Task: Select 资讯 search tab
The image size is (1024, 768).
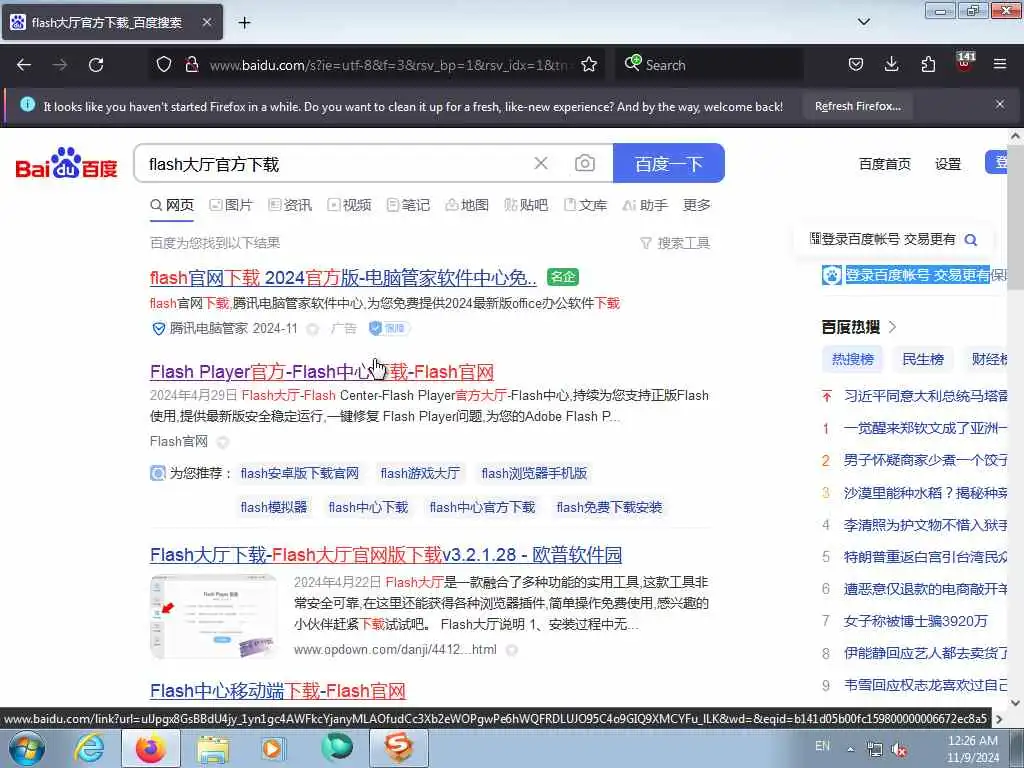Action: 290,205
